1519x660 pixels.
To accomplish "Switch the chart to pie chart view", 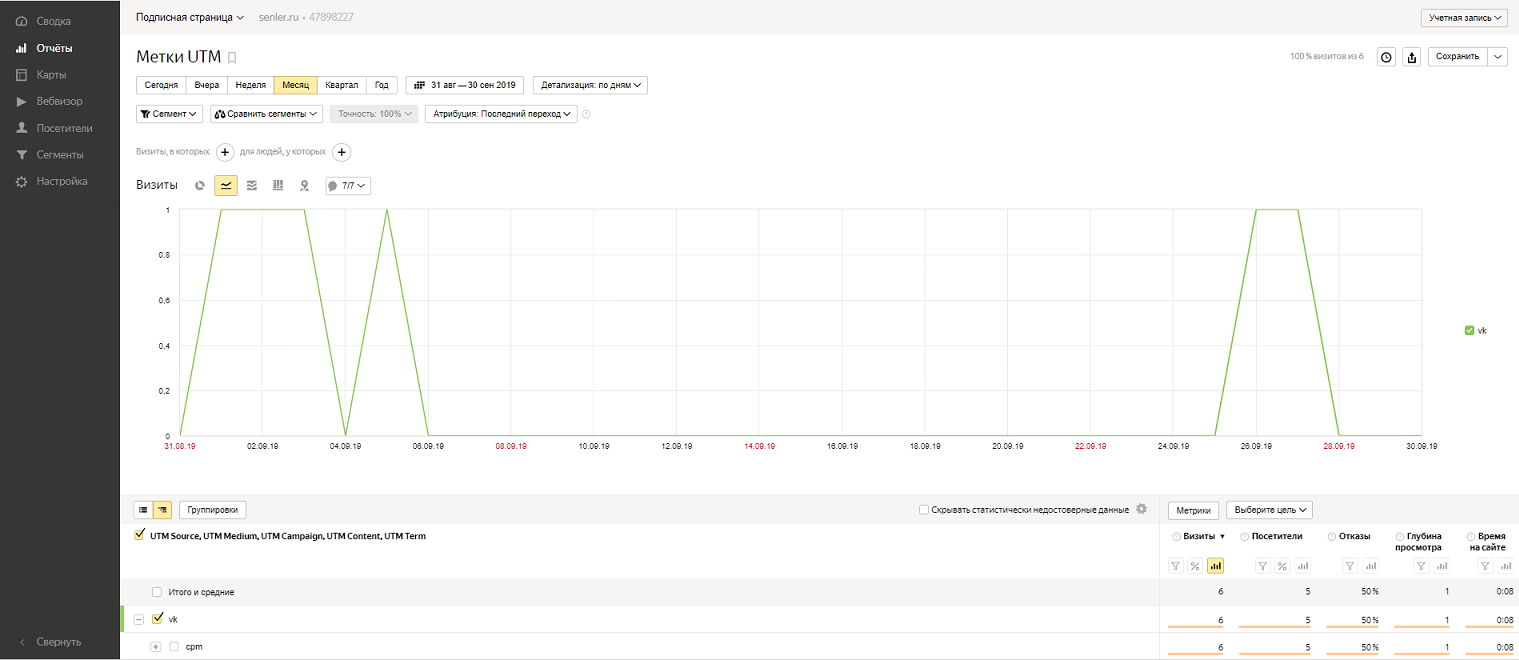I will tap(200, 186).
